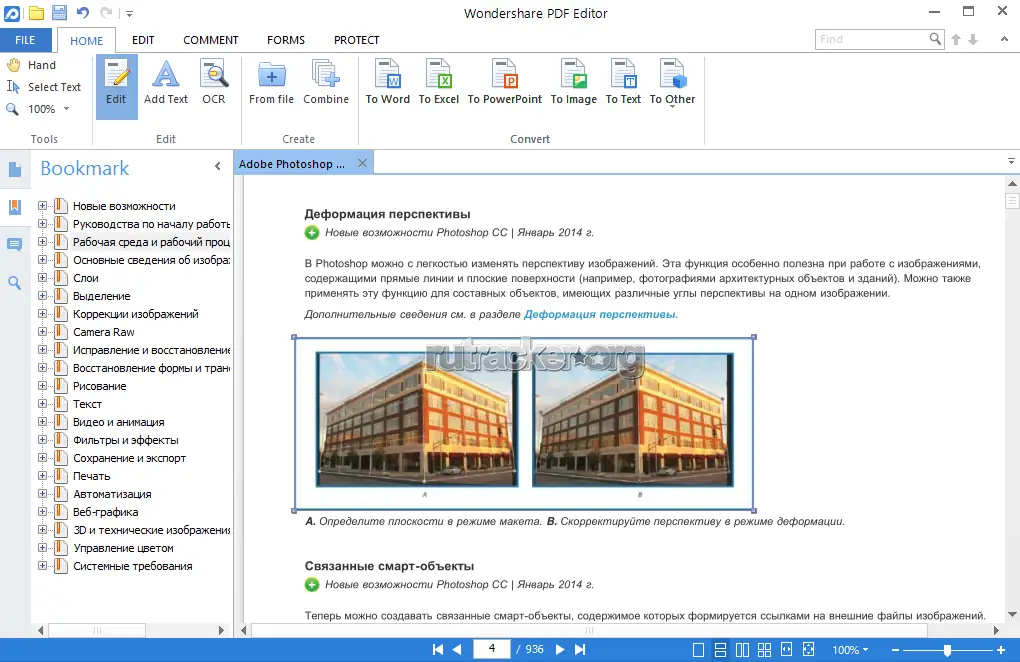1020x662 pixels.
Task: Undo the last action
Action: tap(83, 12)
